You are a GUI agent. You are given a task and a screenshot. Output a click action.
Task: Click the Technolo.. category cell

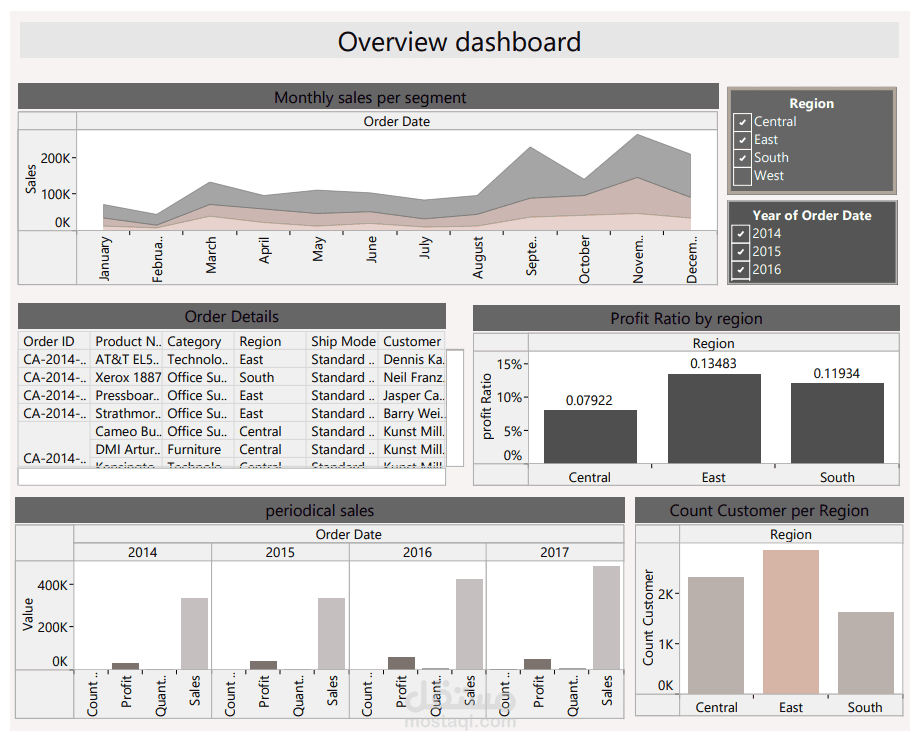pos(199,360)
